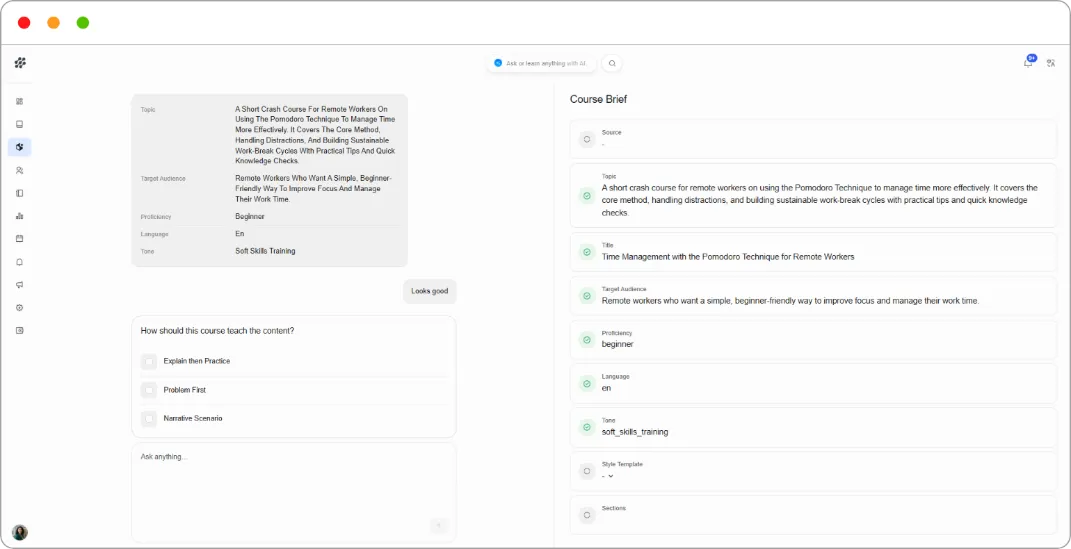Select the highlighted course builder sidebar item
This screenshot has width=1071, height=549.
(x=19, y=147)
